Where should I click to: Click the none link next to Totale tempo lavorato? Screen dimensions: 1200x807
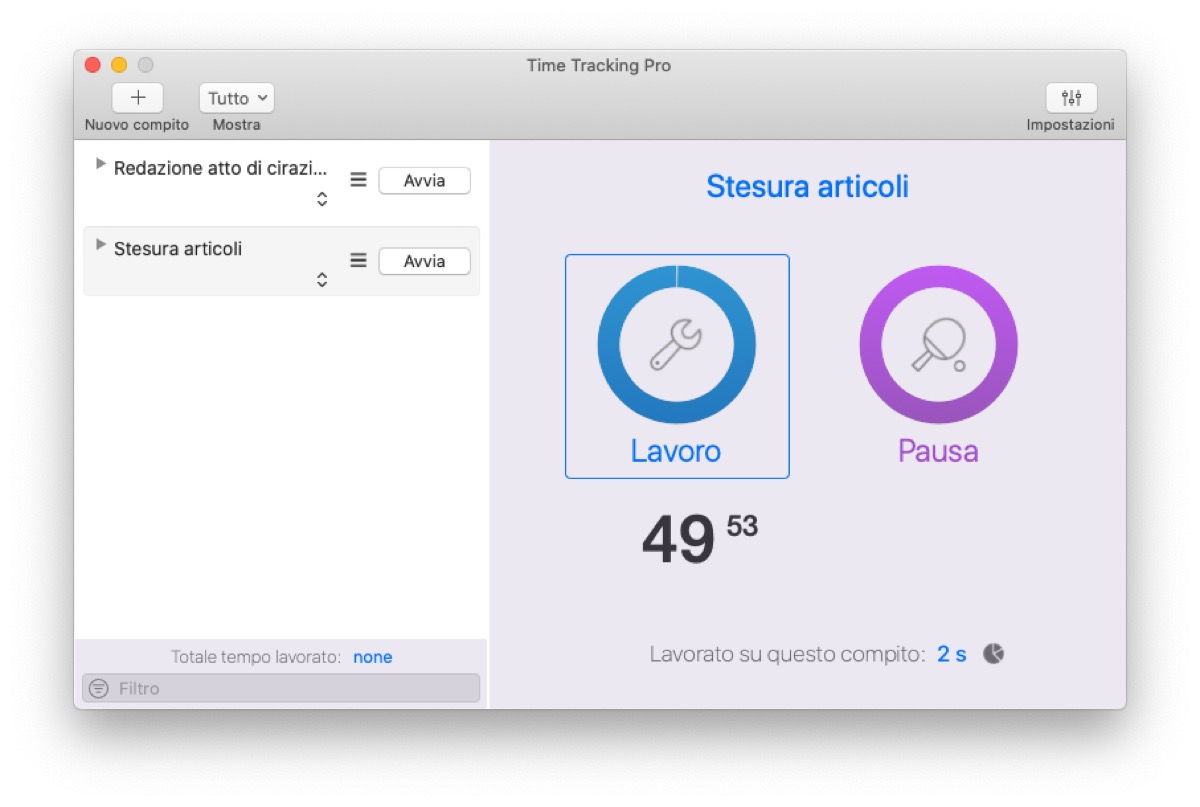coord(372,657)
